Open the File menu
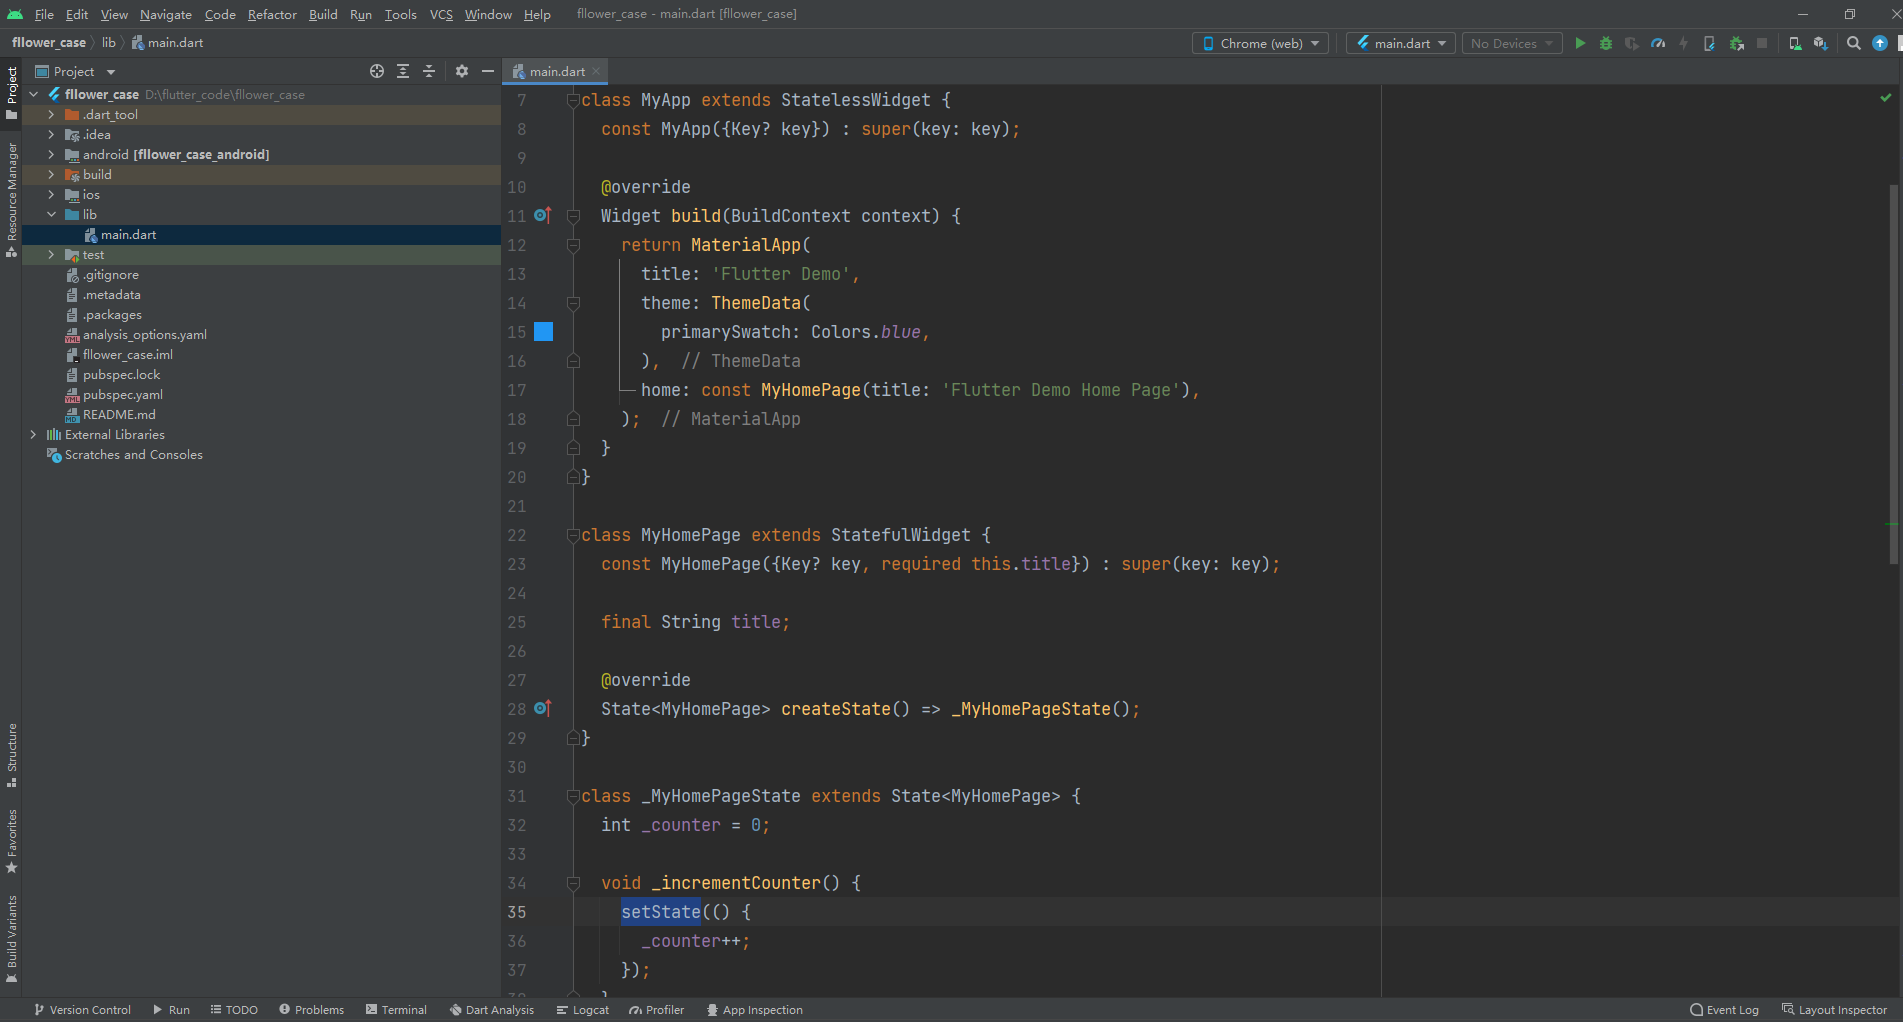This screenshot has height=1022, width=1903. [x=44, y=14]
